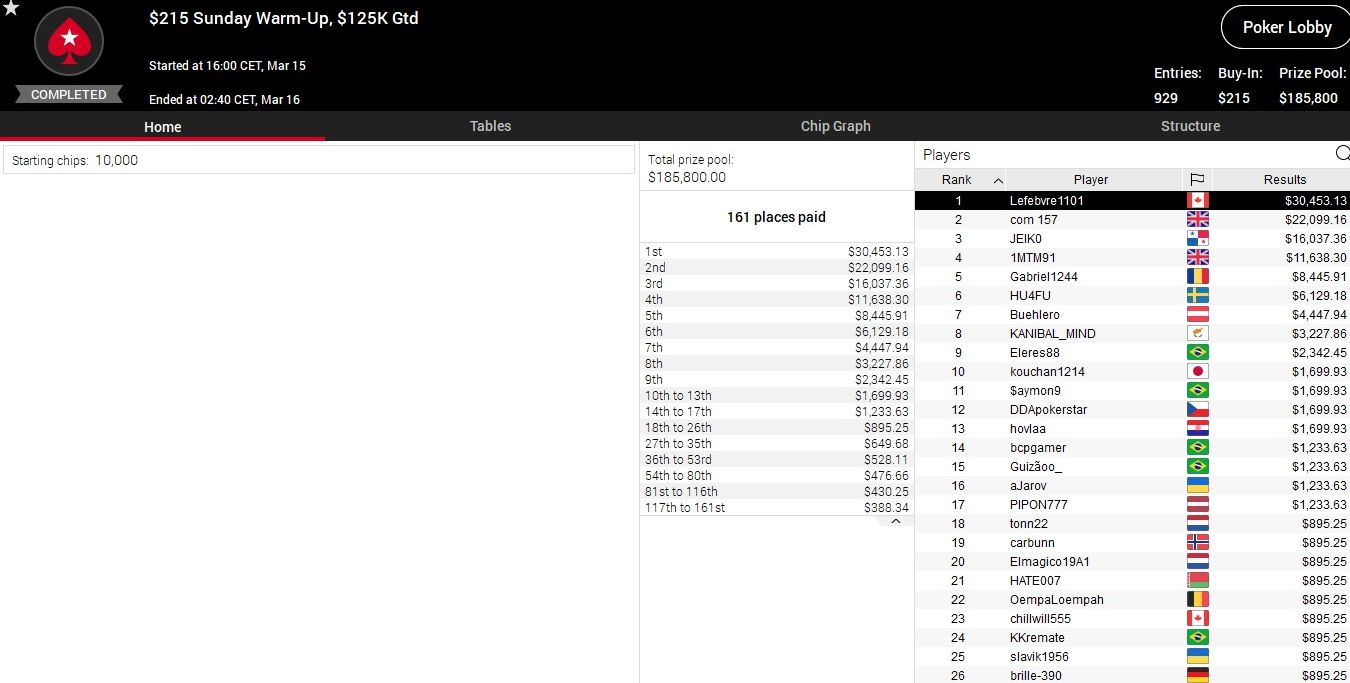The image size is (1350, 683).
Task: Sort by the Results column header
Action: pyautogui.click(x=1284, y=180)
